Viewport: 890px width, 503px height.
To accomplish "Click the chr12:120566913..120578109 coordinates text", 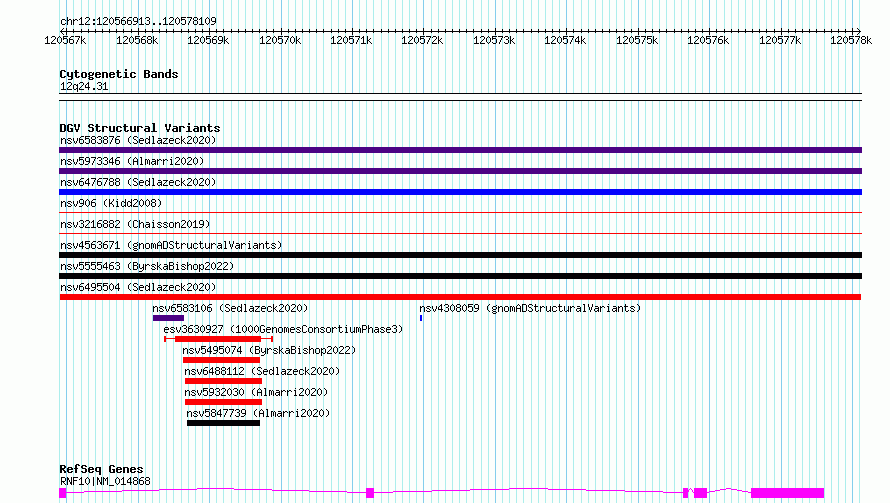I will [138, 21].
